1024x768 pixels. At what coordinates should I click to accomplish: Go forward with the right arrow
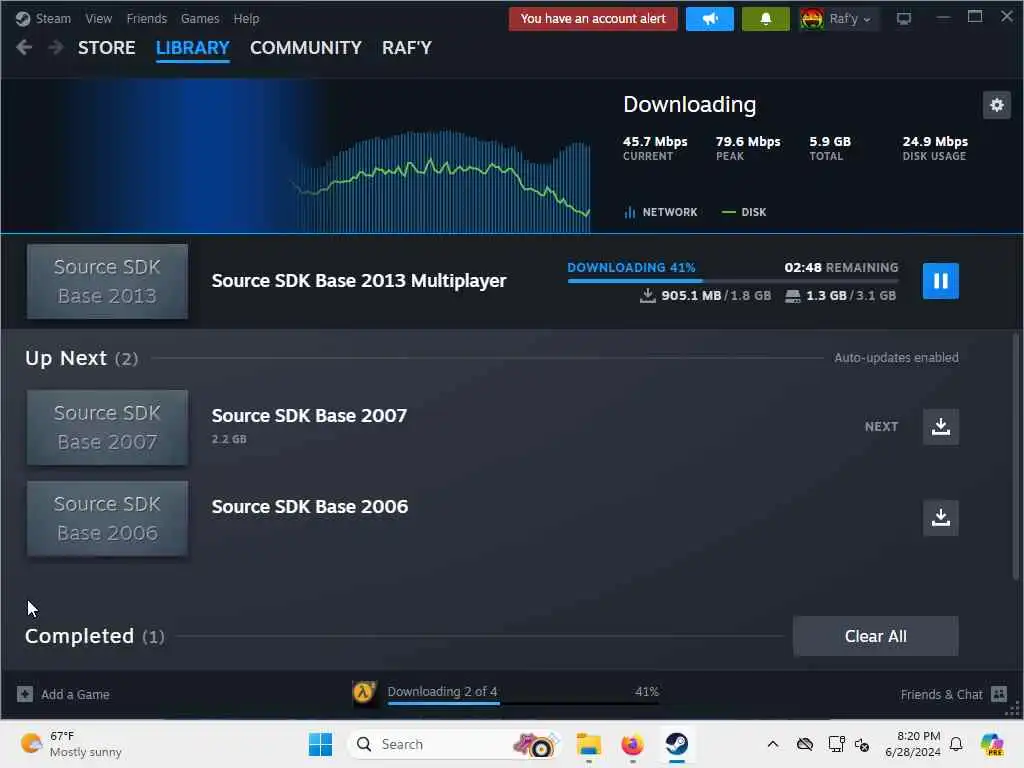coord(56,48)
